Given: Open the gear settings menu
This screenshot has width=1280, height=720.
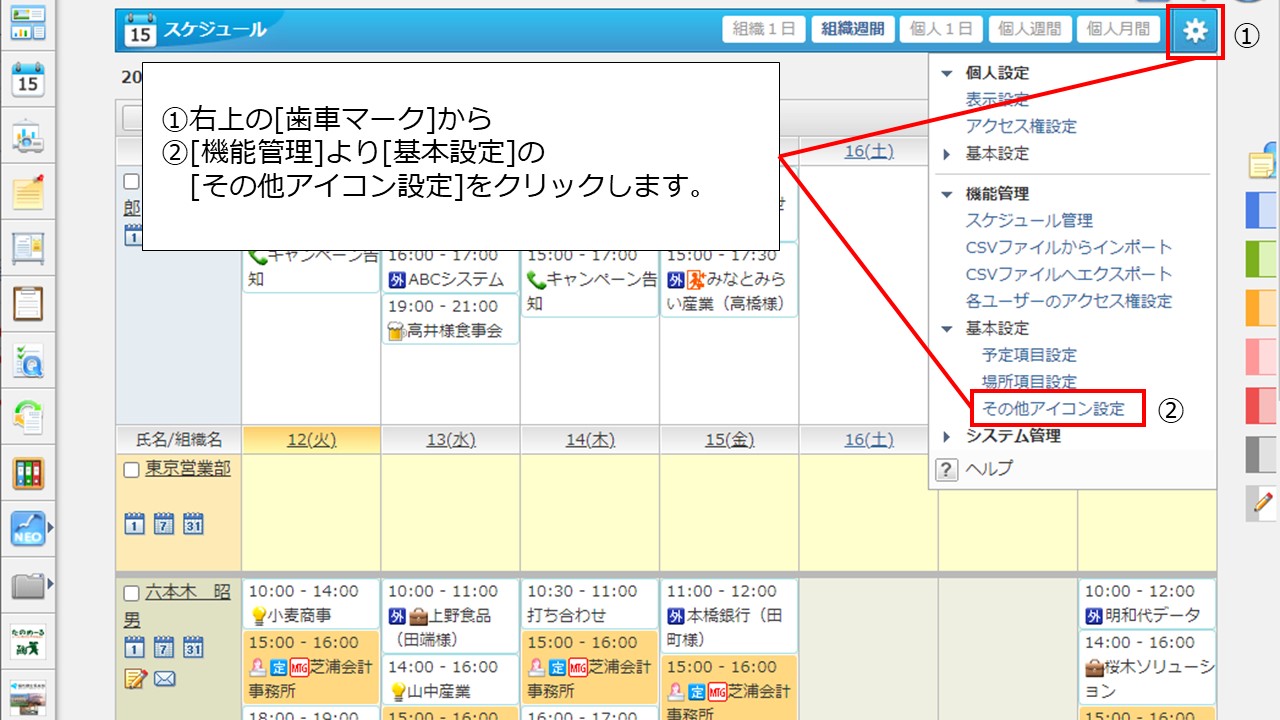Looking at the screenshot, I should click(1195, 32).
